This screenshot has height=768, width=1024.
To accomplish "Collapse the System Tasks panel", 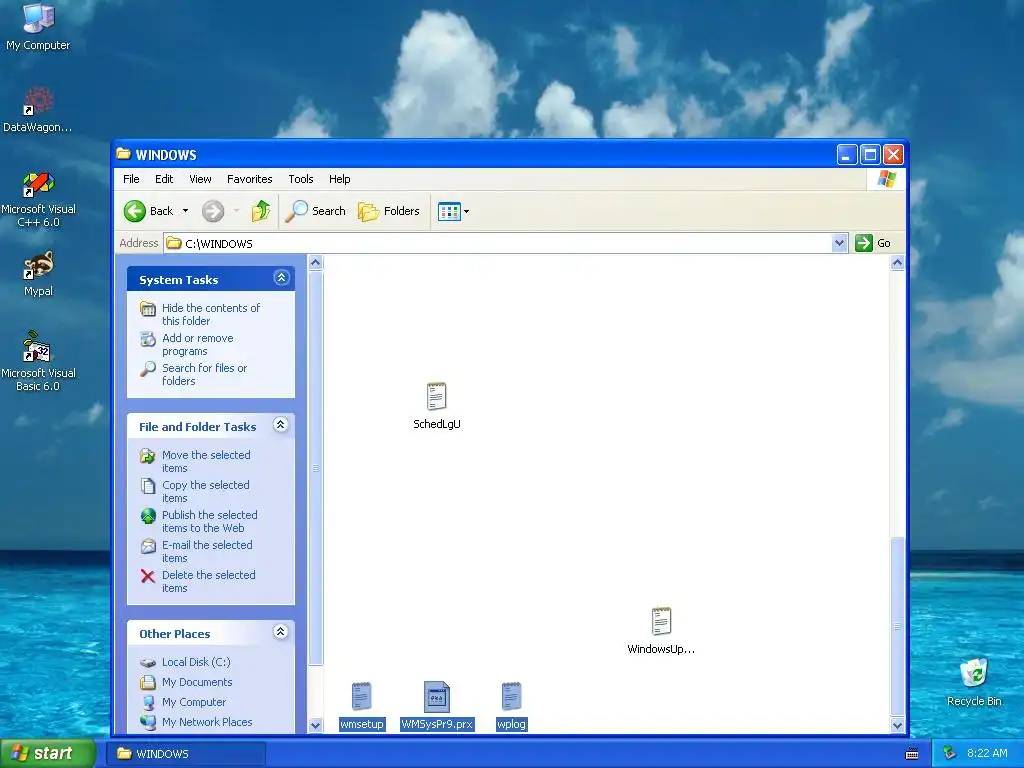I will click(x=281, y=278).
